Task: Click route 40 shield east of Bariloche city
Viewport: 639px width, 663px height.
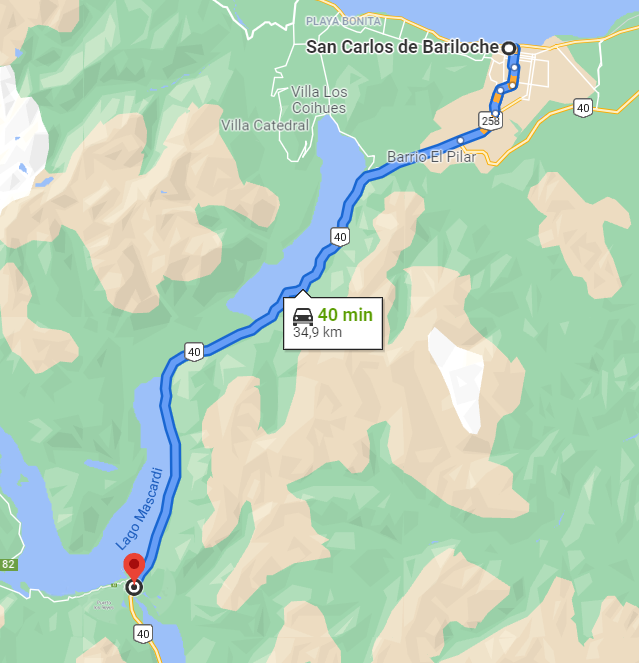Action: point(583,108)
